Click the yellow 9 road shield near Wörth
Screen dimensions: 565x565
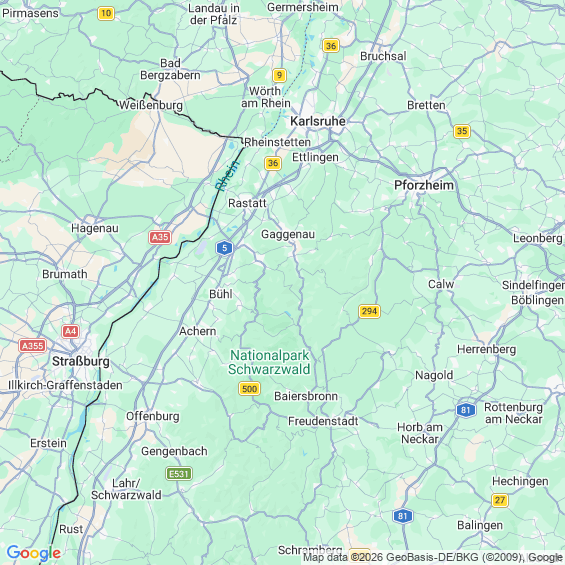click(x=279, y=75)
